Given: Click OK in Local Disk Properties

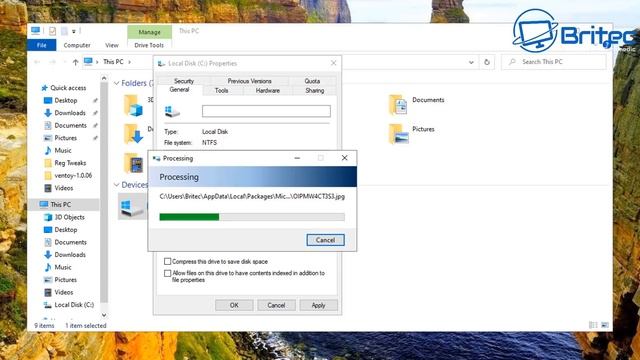Looking at the screenshot, I should [234, 305].
